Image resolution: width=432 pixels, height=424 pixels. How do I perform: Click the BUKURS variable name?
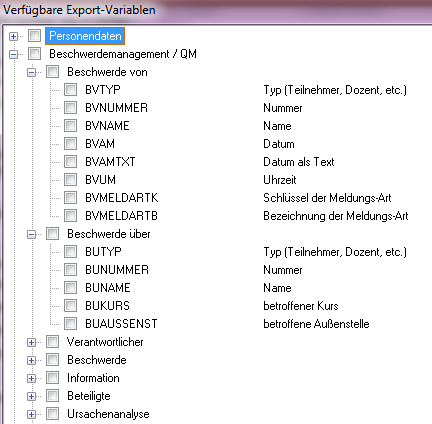click(x=107, y=306)
